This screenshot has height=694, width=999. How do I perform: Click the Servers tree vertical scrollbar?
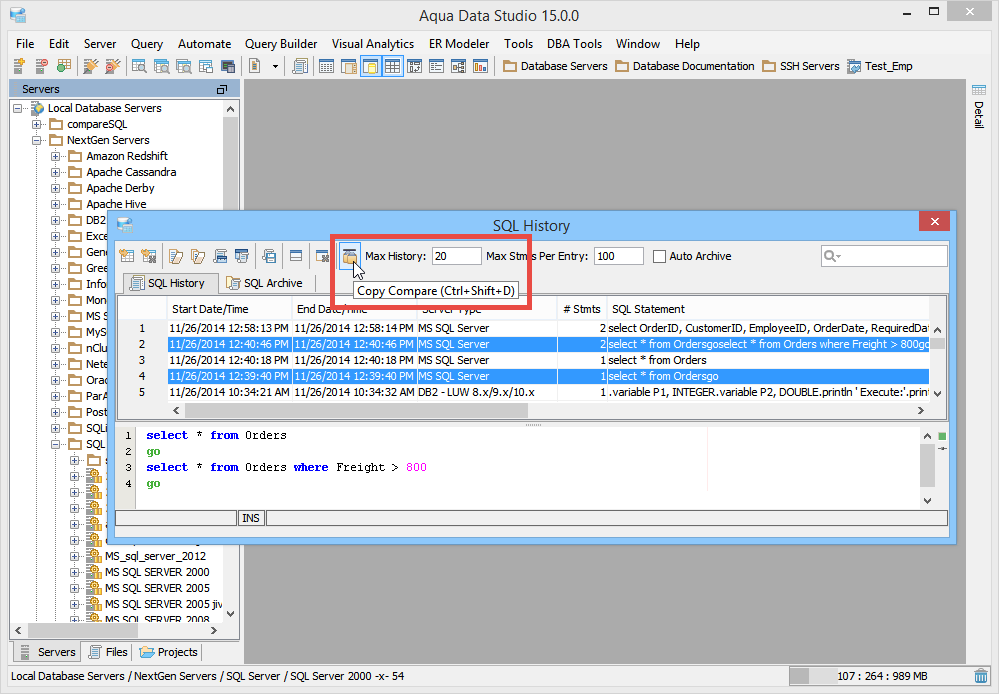[x=231, y=362]
